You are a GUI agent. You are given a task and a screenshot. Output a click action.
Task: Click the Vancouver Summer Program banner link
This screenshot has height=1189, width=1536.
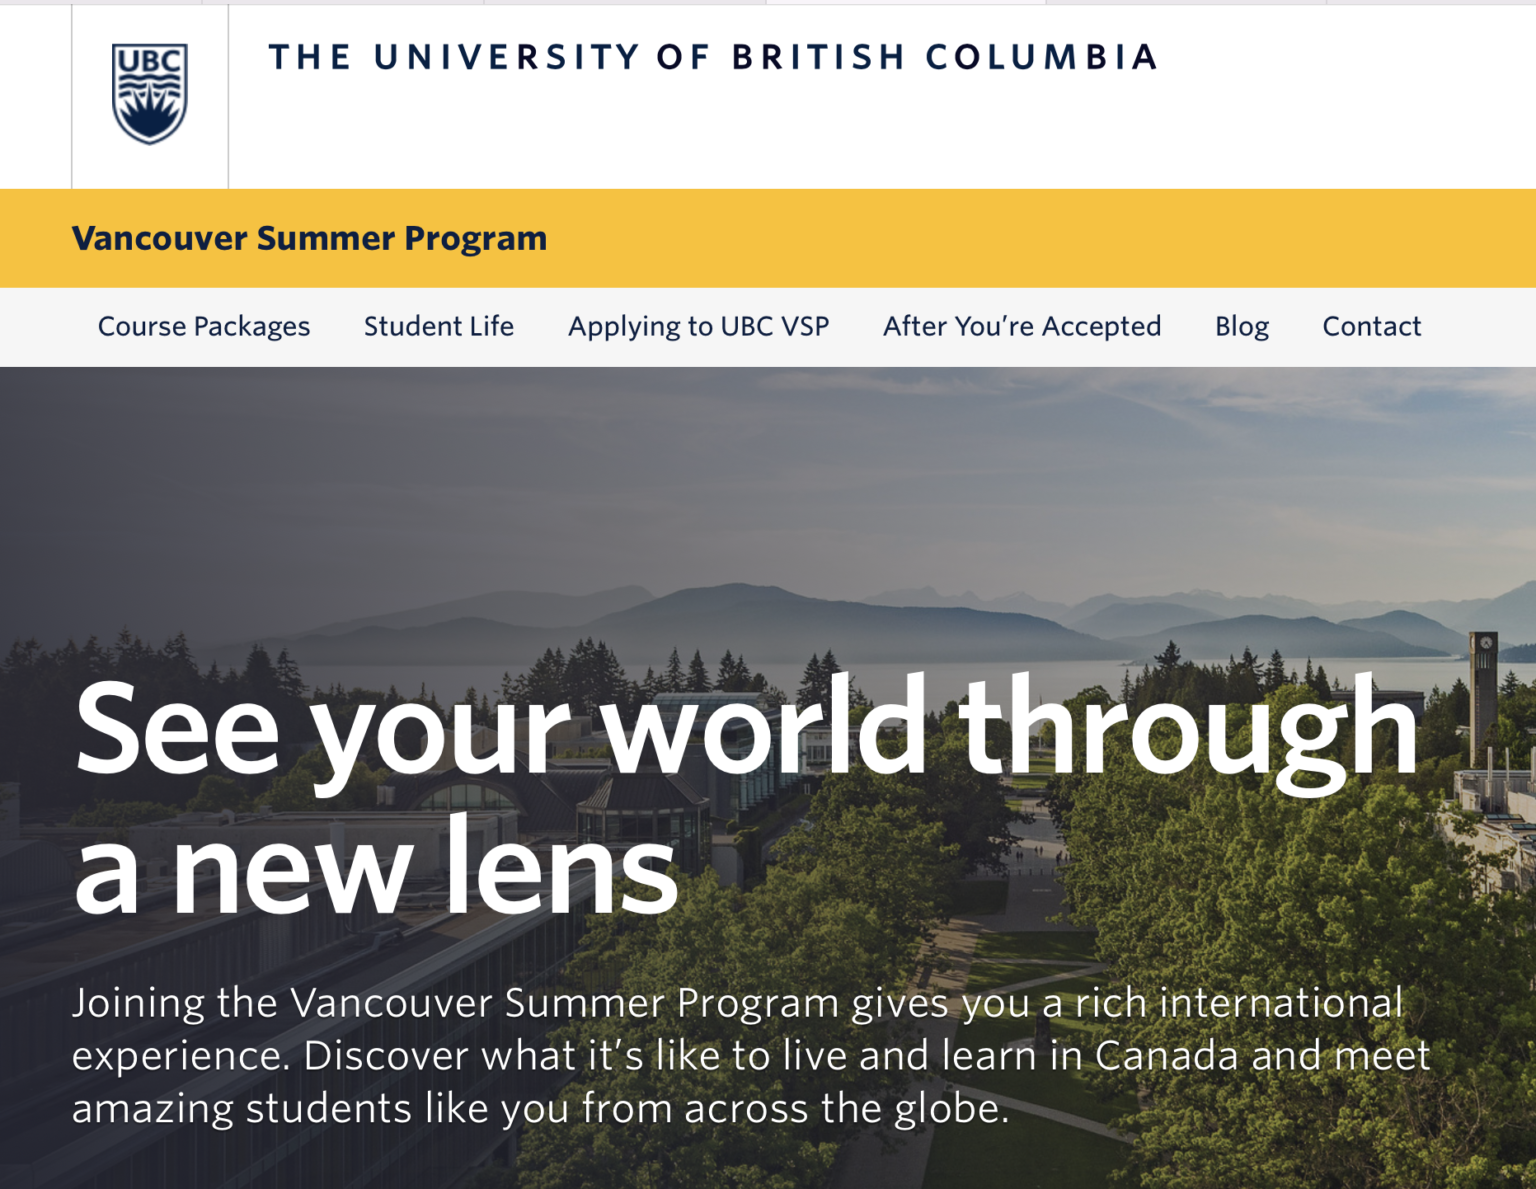(x=307, y=238)
